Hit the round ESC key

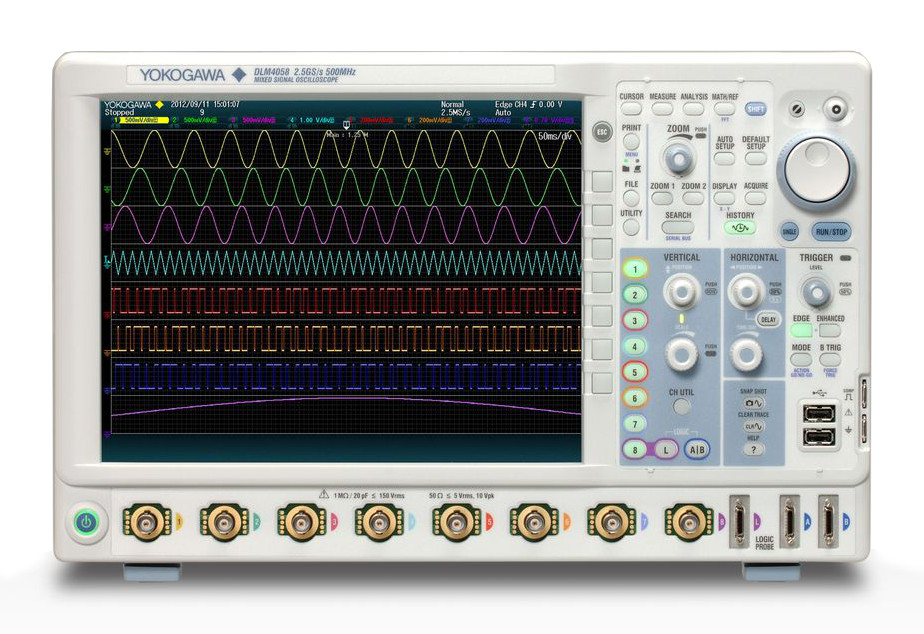tap(602, 131)
